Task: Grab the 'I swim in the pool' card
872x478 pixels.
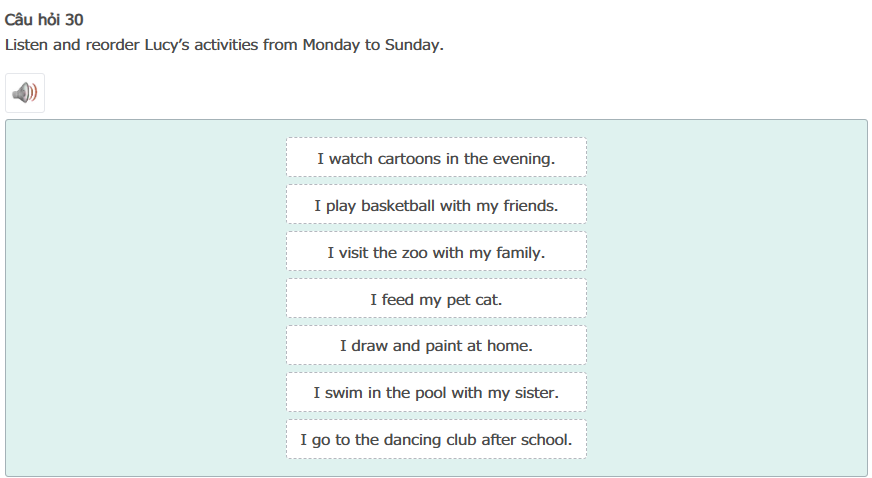Action: [x=436, y=393]
